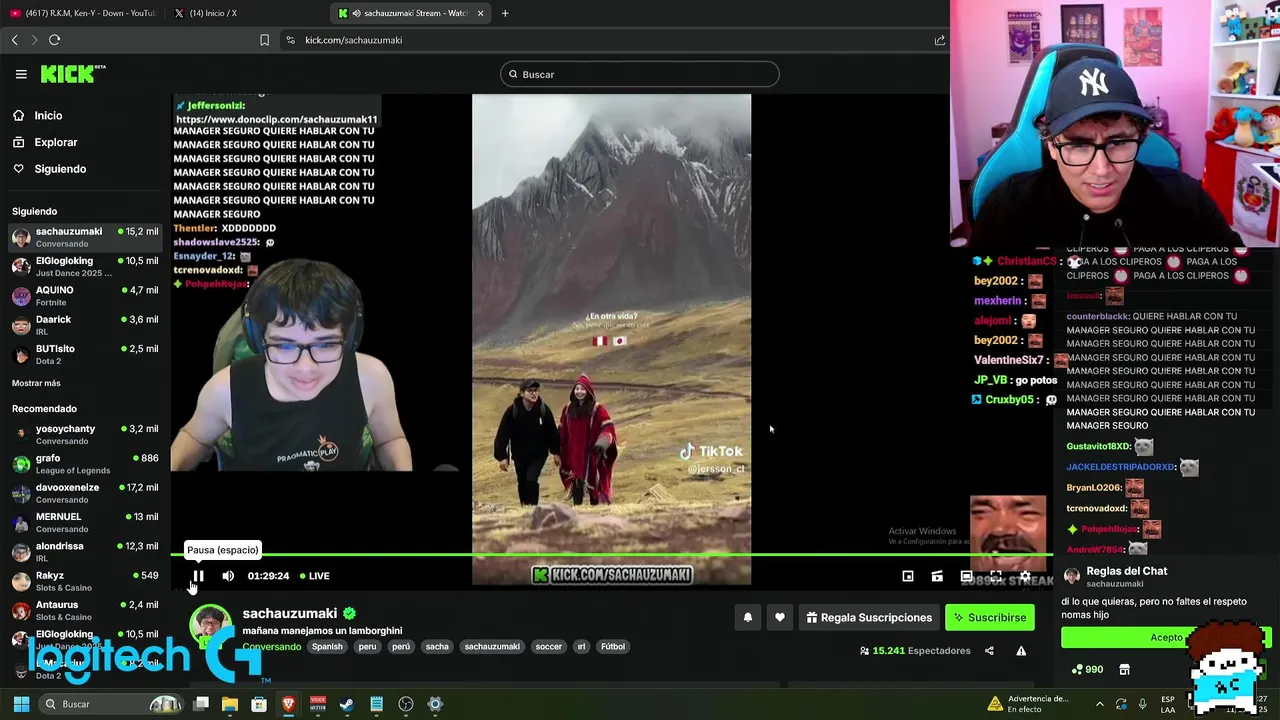
Task: Open a new browser tab
Action: (505, 13)
